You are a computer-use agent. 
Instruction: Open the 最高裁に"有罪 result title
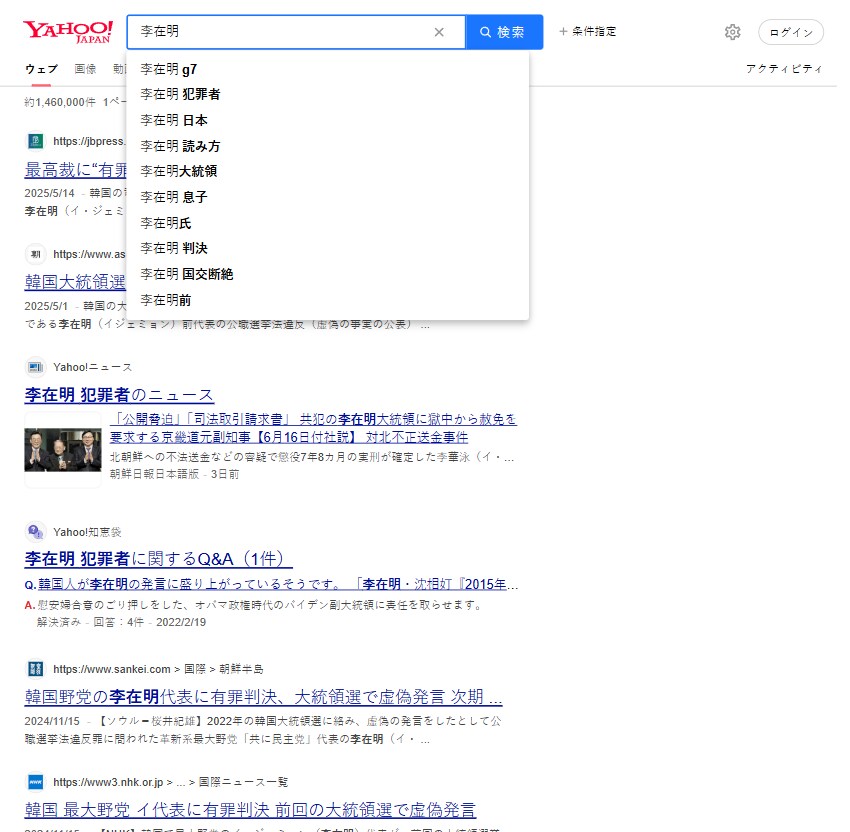(x=75, y=170)
